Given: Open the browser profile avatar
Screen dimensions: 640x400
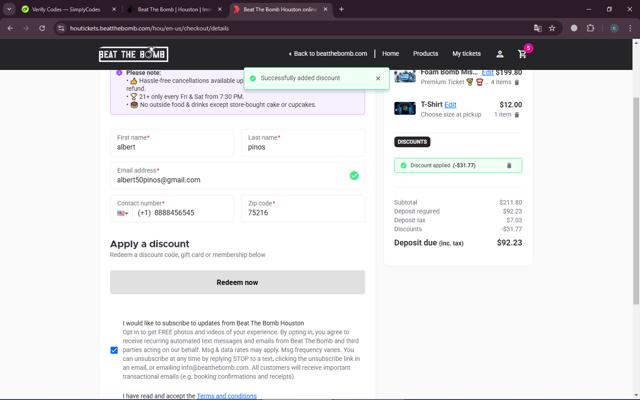Looking at the screenshot, I should point(614,28).
